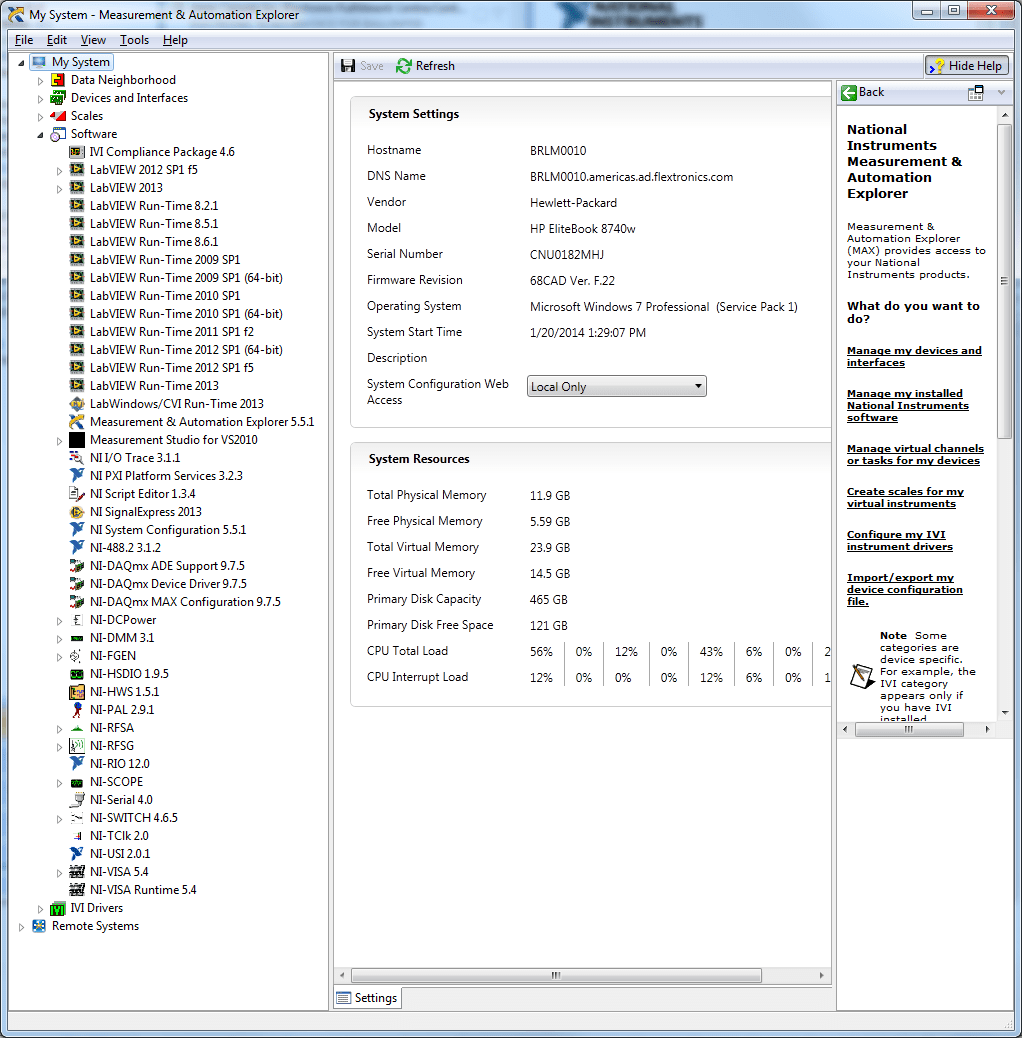
Task: Expand the NI-DCPower tree node
Action: point(59,620)
